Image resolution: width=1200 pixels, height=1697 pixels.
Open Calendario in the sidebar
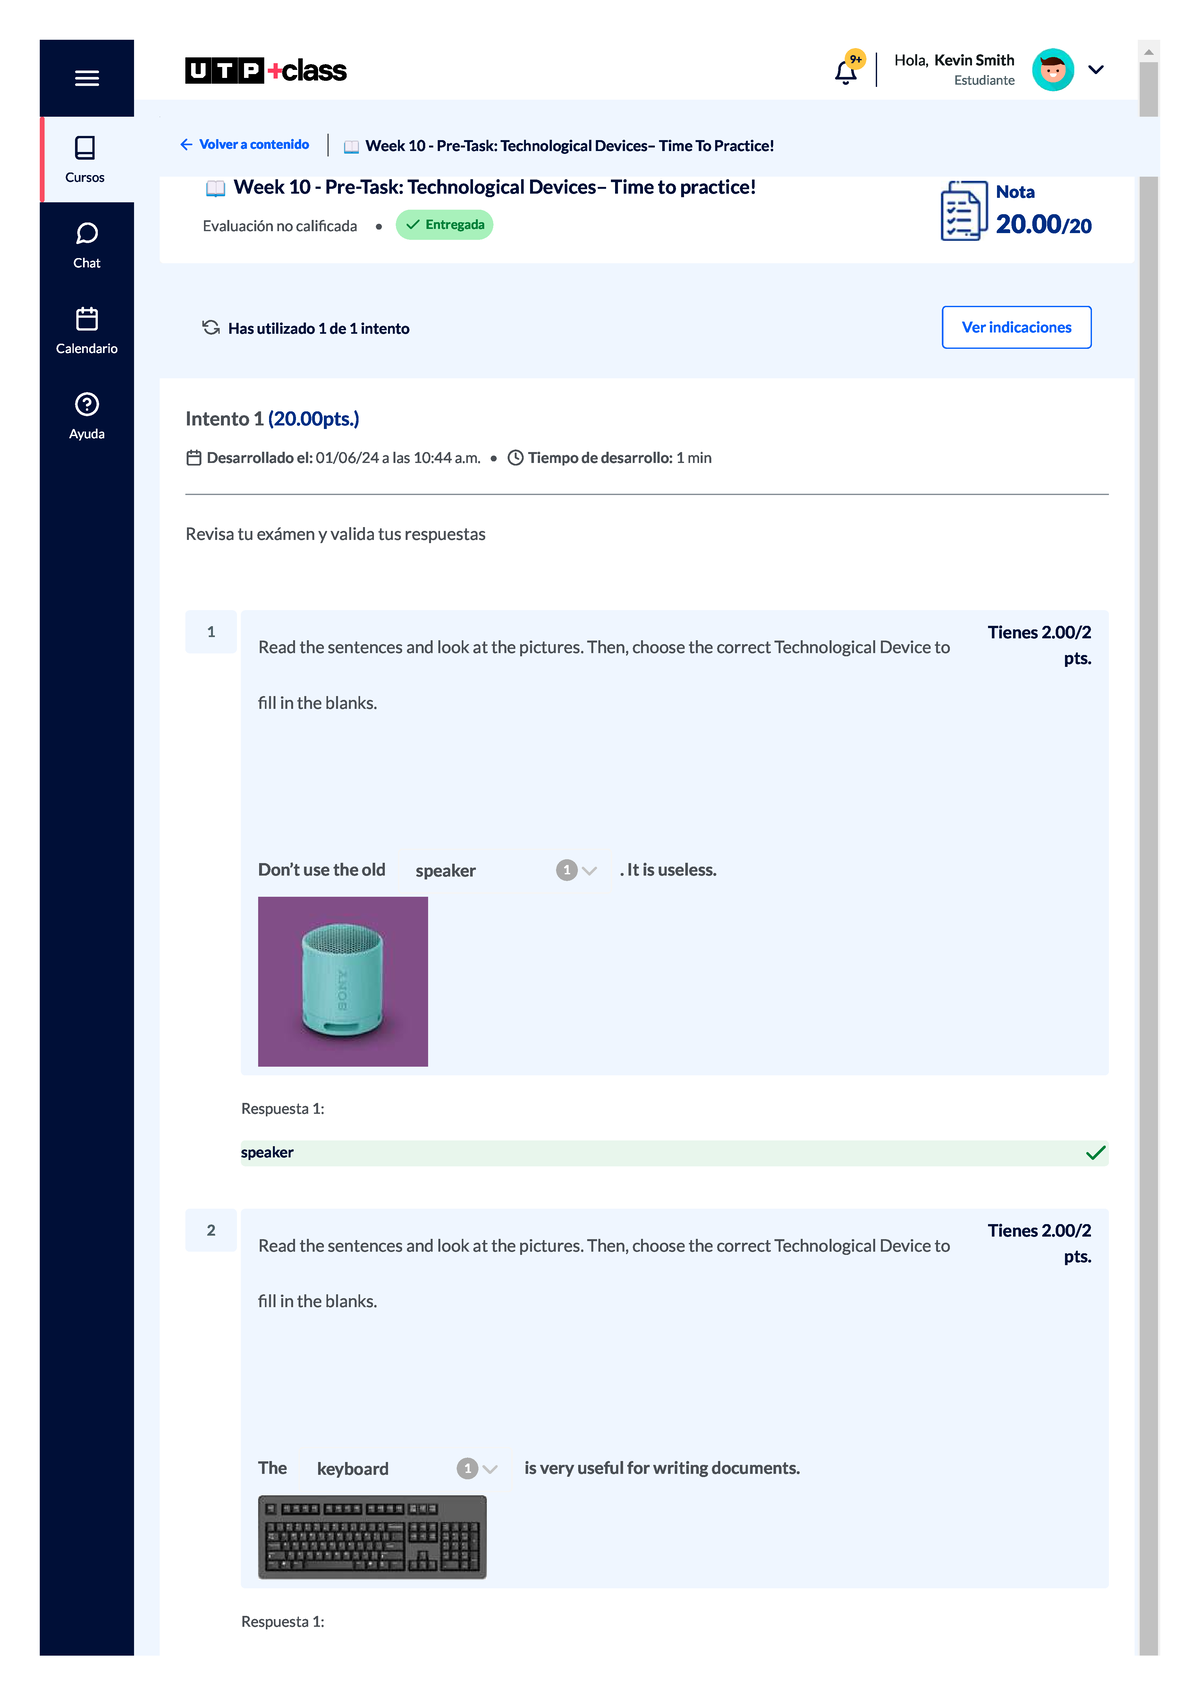coord(87,331)
